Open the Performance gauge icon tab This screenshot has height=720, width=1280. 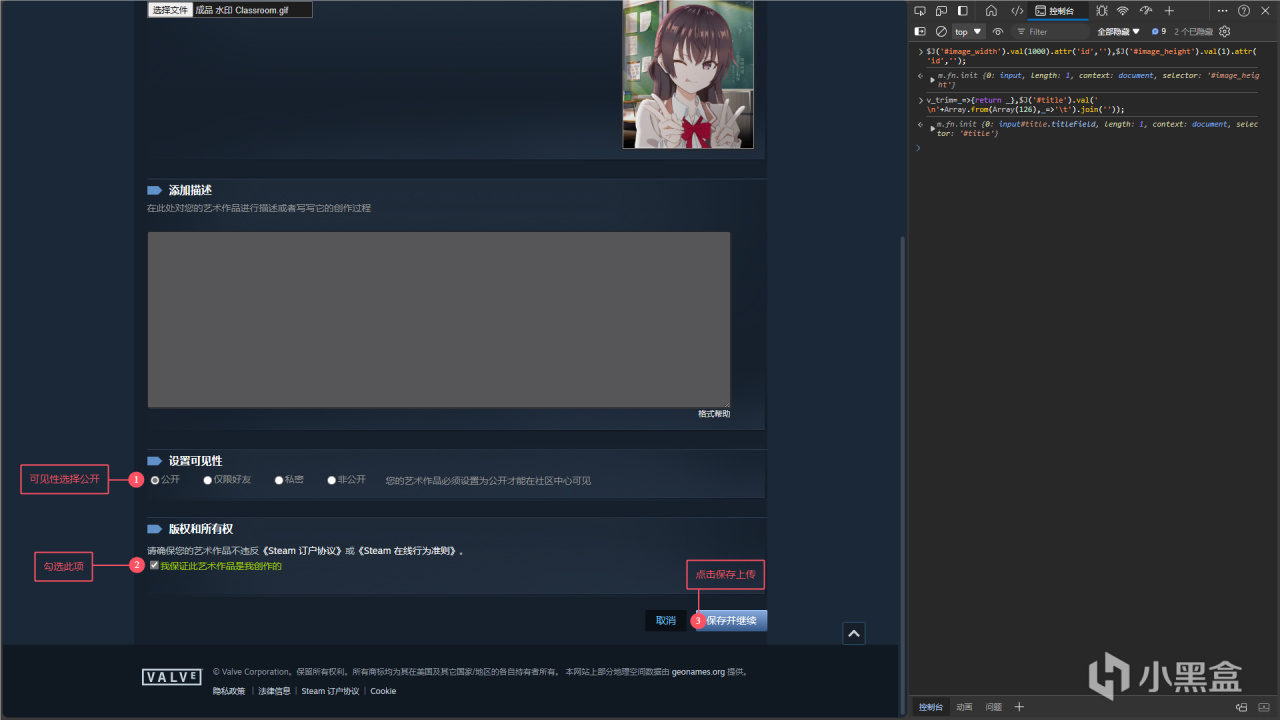pos(1146,11)
